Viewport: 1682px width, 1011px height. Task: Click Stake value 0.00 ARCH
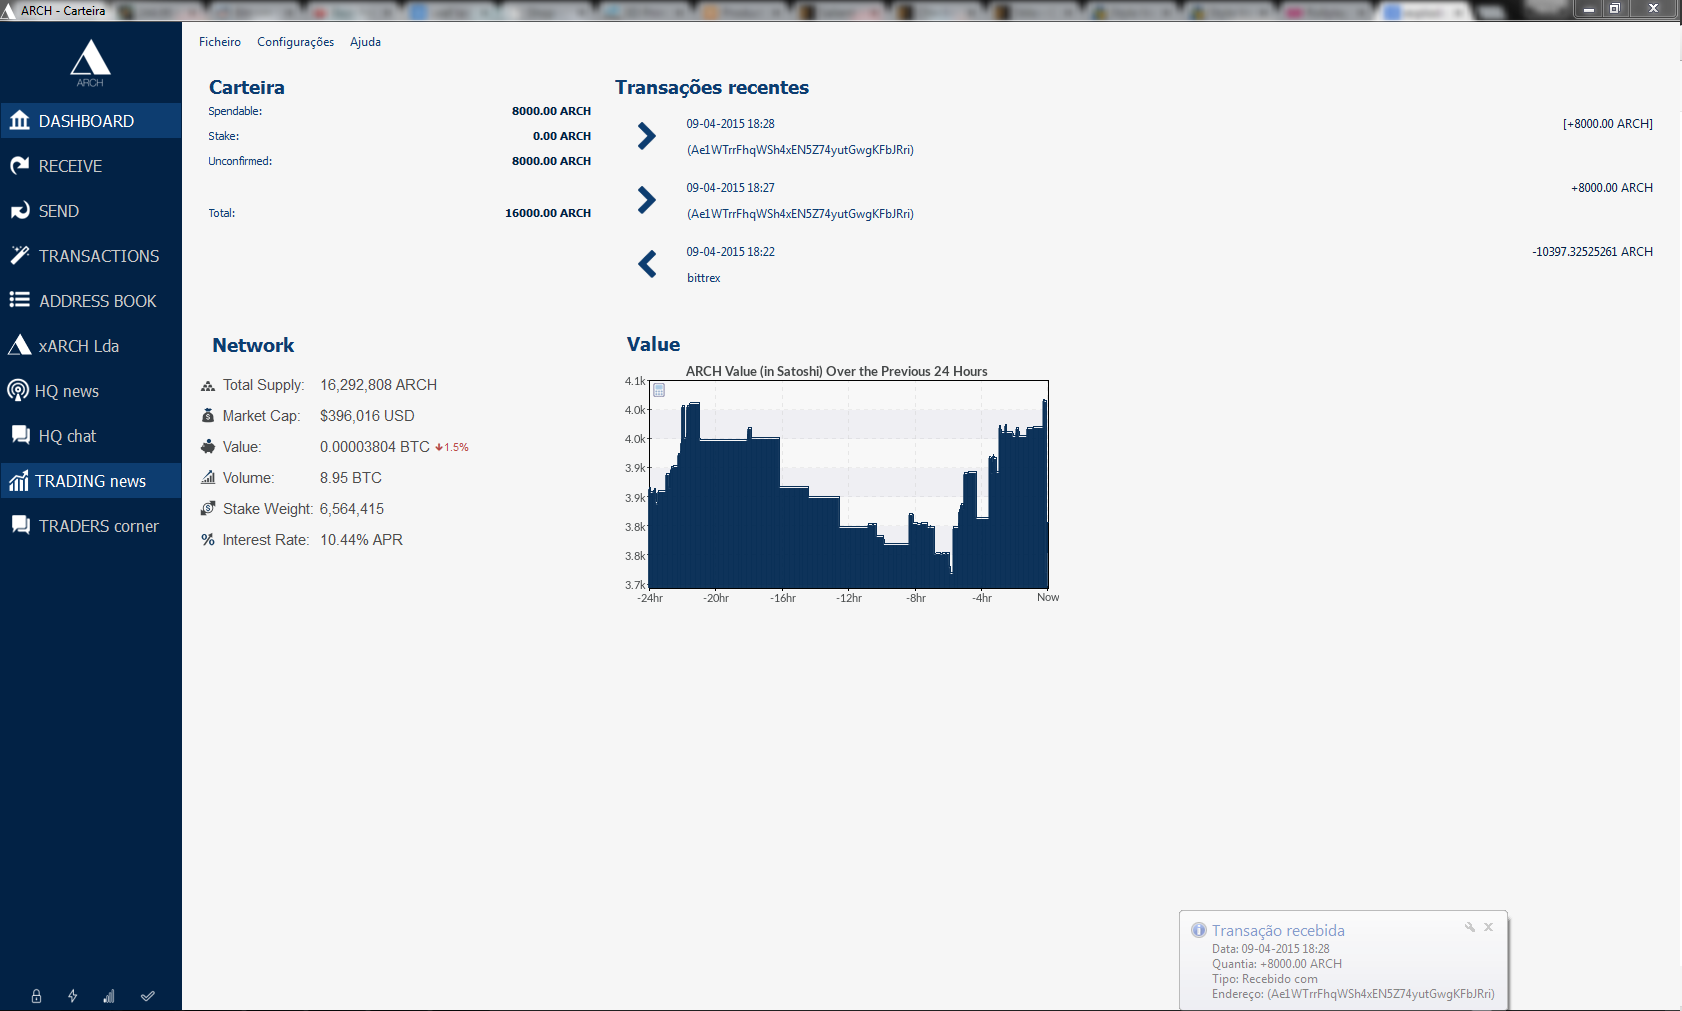(x=562, y=136)
